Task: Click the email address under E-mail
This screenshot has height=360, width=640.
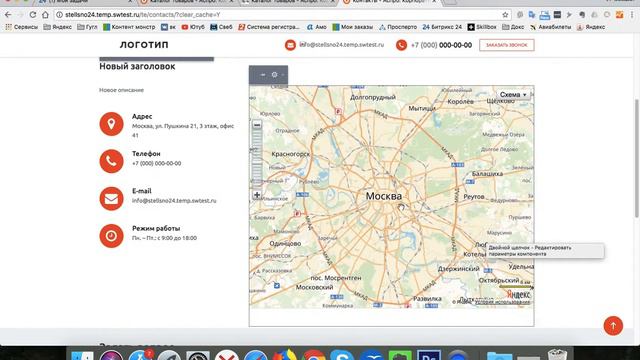Action: pyautogui.click(x=174, y=200)
